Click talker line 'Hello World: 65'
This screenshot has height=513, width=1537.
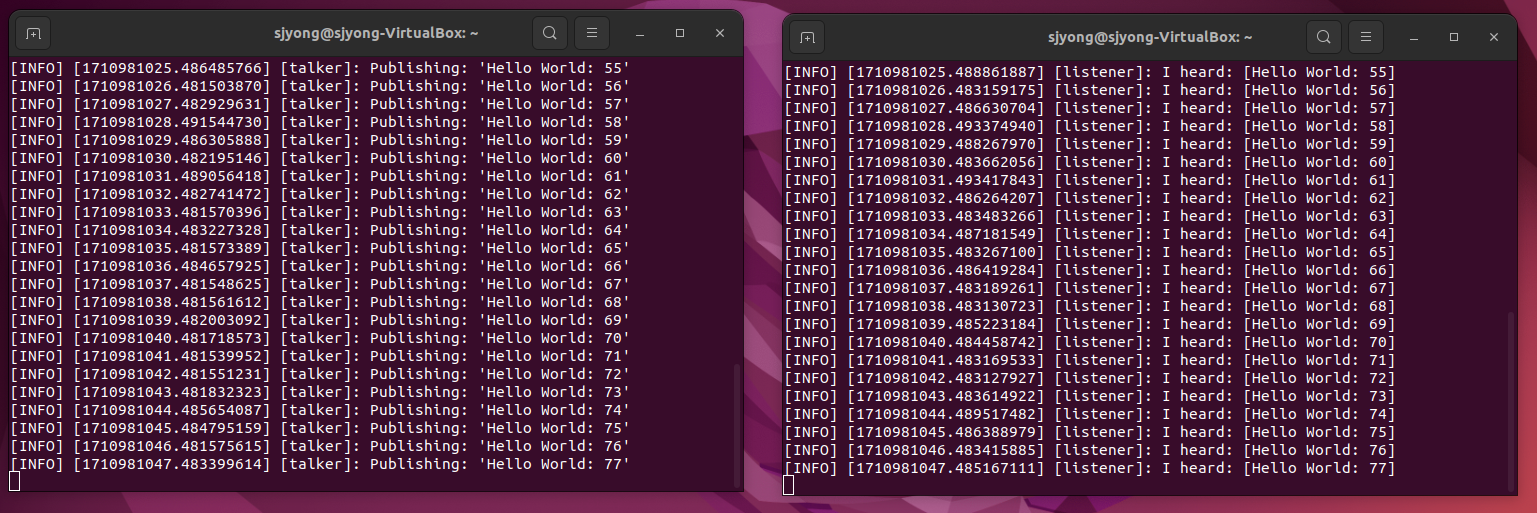click(x=319, y=248)
